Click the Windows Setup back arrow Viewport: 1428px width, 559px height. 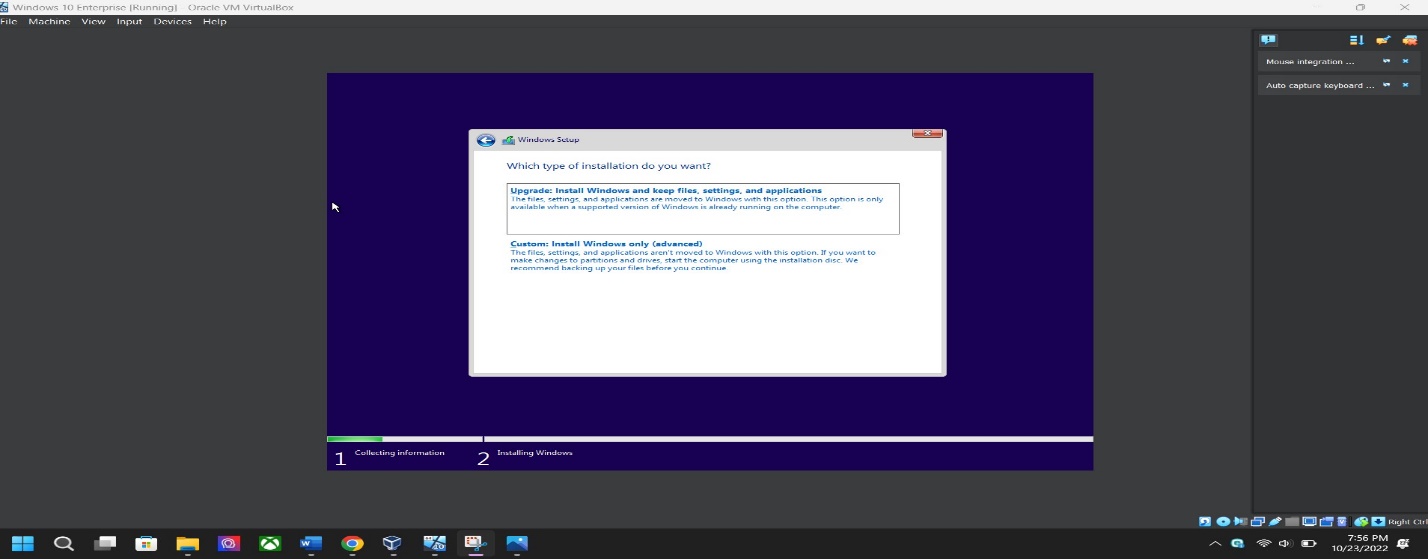tap(486, 140)
